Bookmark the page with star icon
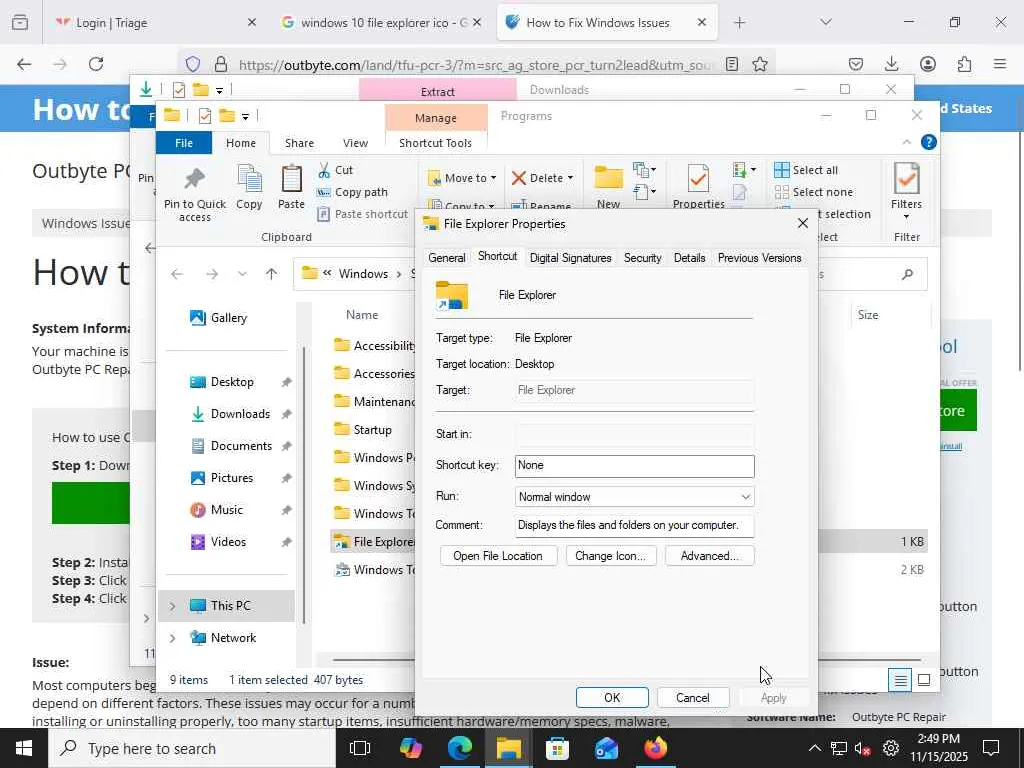 coord(760,64)
